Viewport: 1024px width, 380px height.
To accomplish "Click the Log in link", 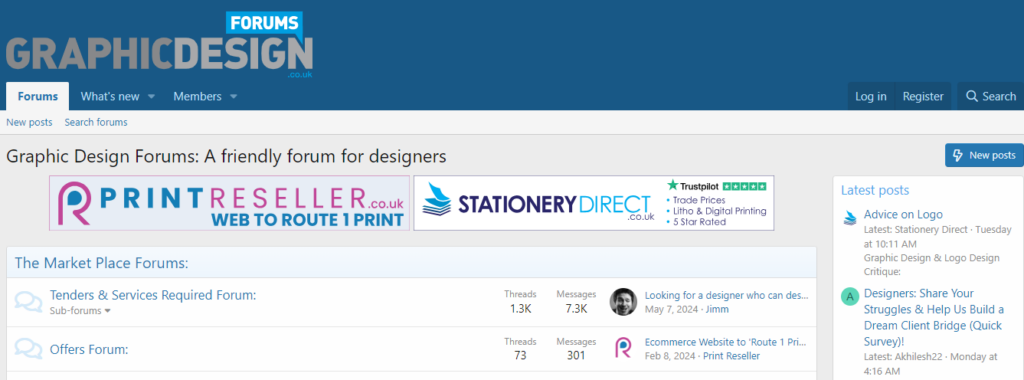I will (x=871, y=96).
